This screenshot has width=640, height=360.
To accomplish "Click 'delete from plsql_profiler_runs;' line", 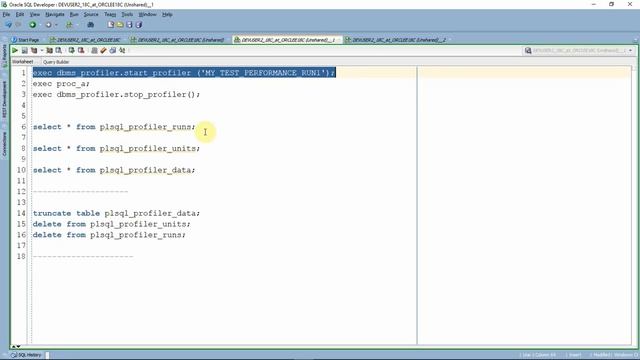I will 109,235.
